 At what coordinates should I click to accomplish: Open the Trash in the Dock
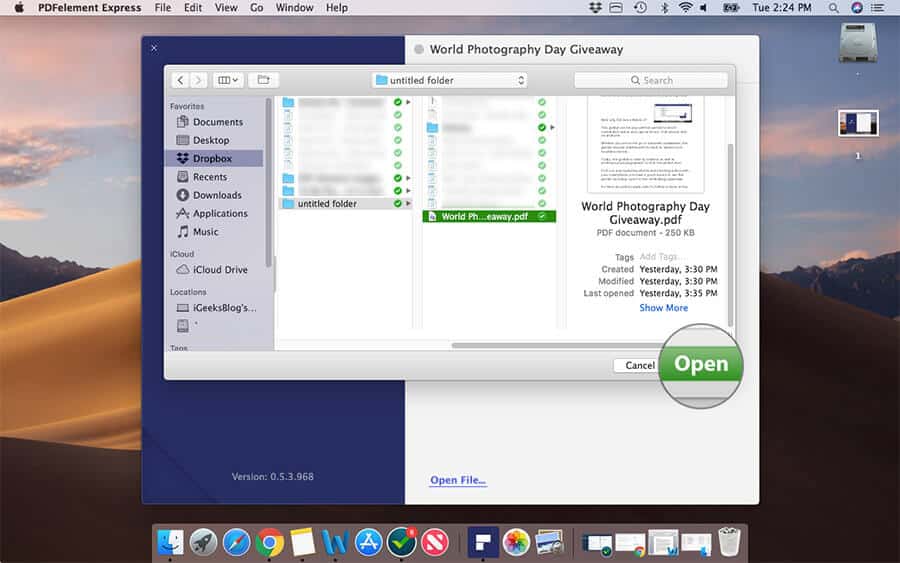pos(729,542)
